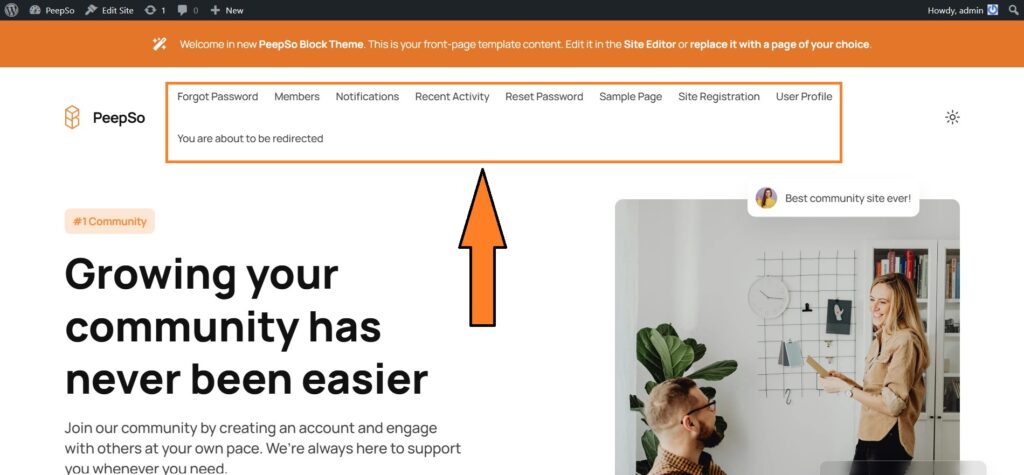
Task: Click the PeepSo site title
Action: pyautogui.click(x=119, y=118)
